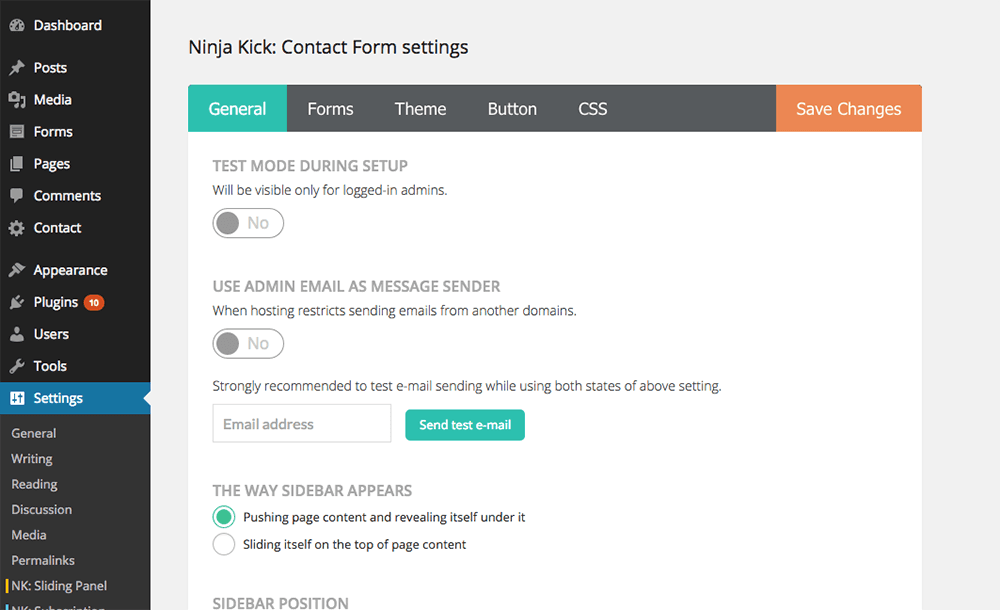The image size is (1000, 610).
Task: Open the CSS tab
Action: [x=592, y=108]
